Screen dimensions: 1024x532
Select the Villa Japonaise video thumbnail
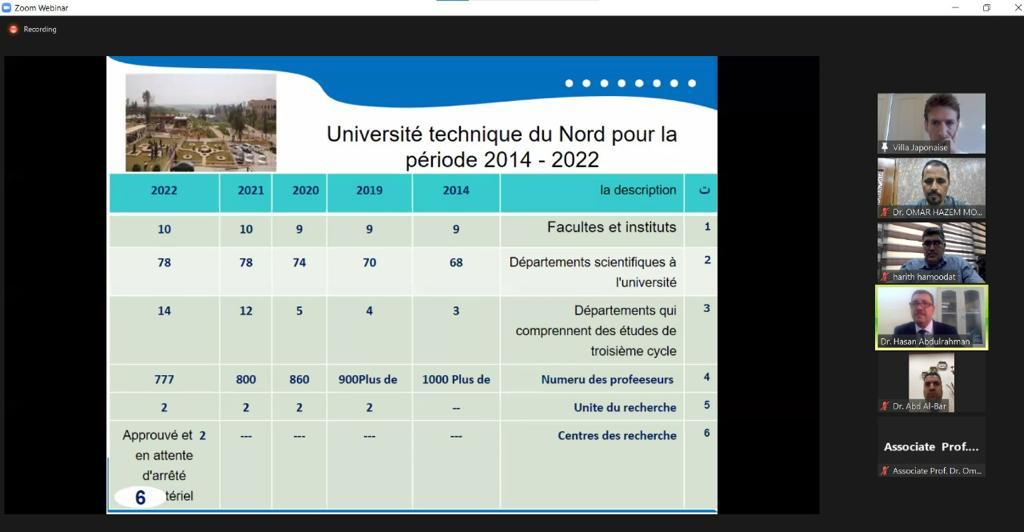[x=931, y=123]
